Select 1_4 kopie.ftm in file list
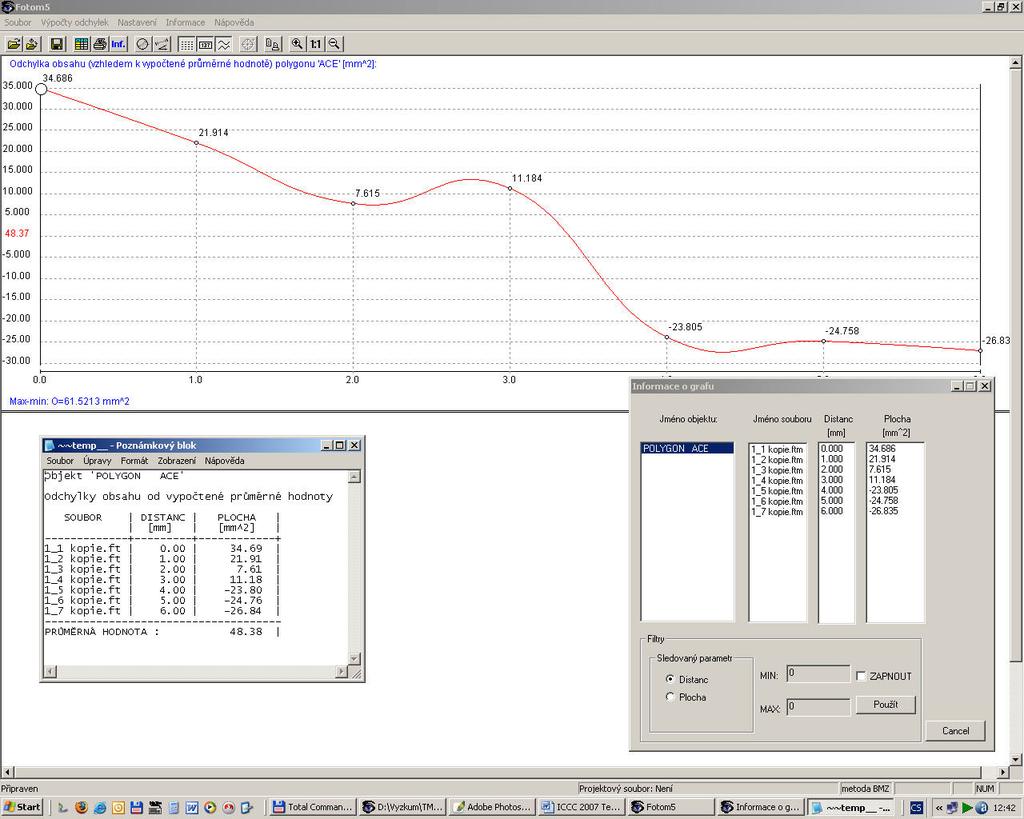The width and height of the screenshot is (1024, 819). pos(777,480)
